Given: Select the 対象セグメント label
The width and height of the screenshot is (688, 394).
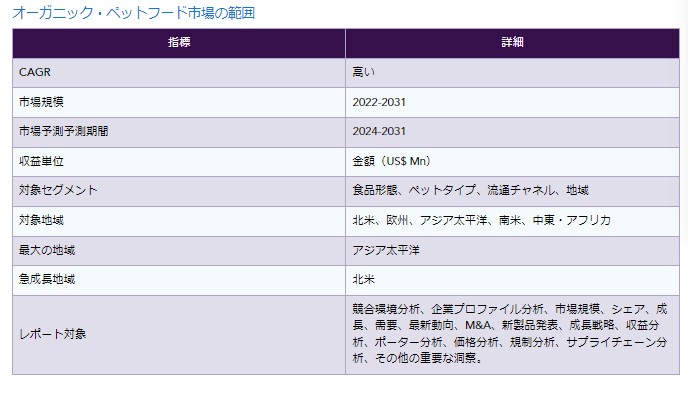Looking at the screenshot, I should (58, 190).
